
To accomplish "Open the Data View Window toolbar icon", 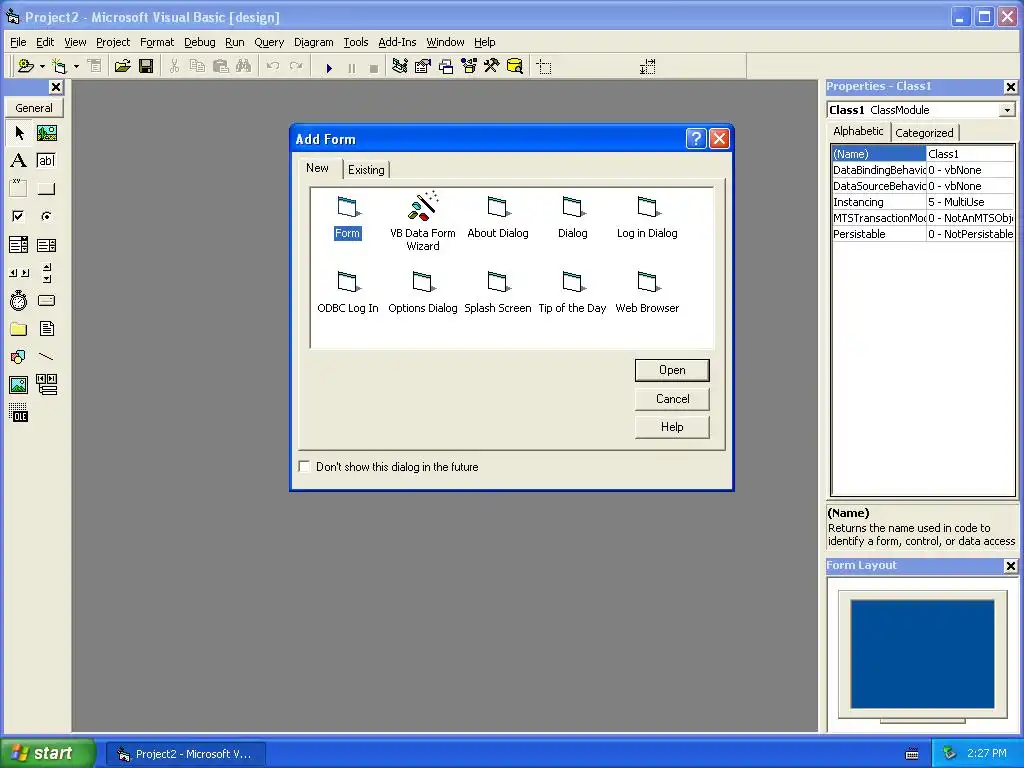I will click(515, 66).
